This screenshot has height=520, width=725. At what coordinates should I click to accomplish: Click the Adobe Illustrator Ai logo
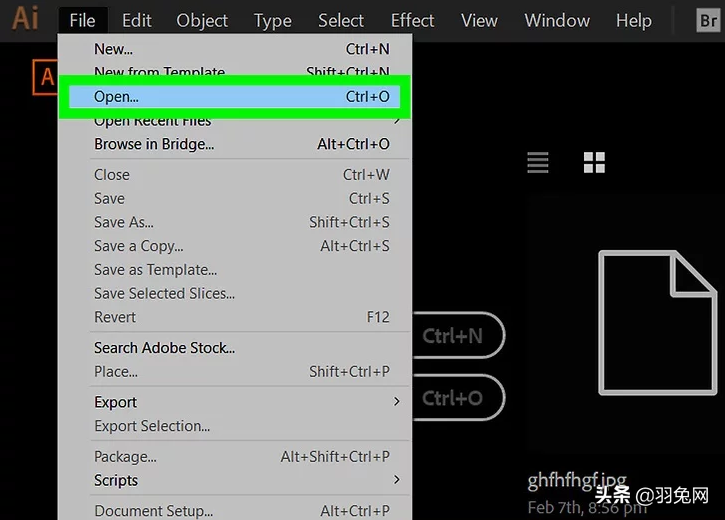25,18
